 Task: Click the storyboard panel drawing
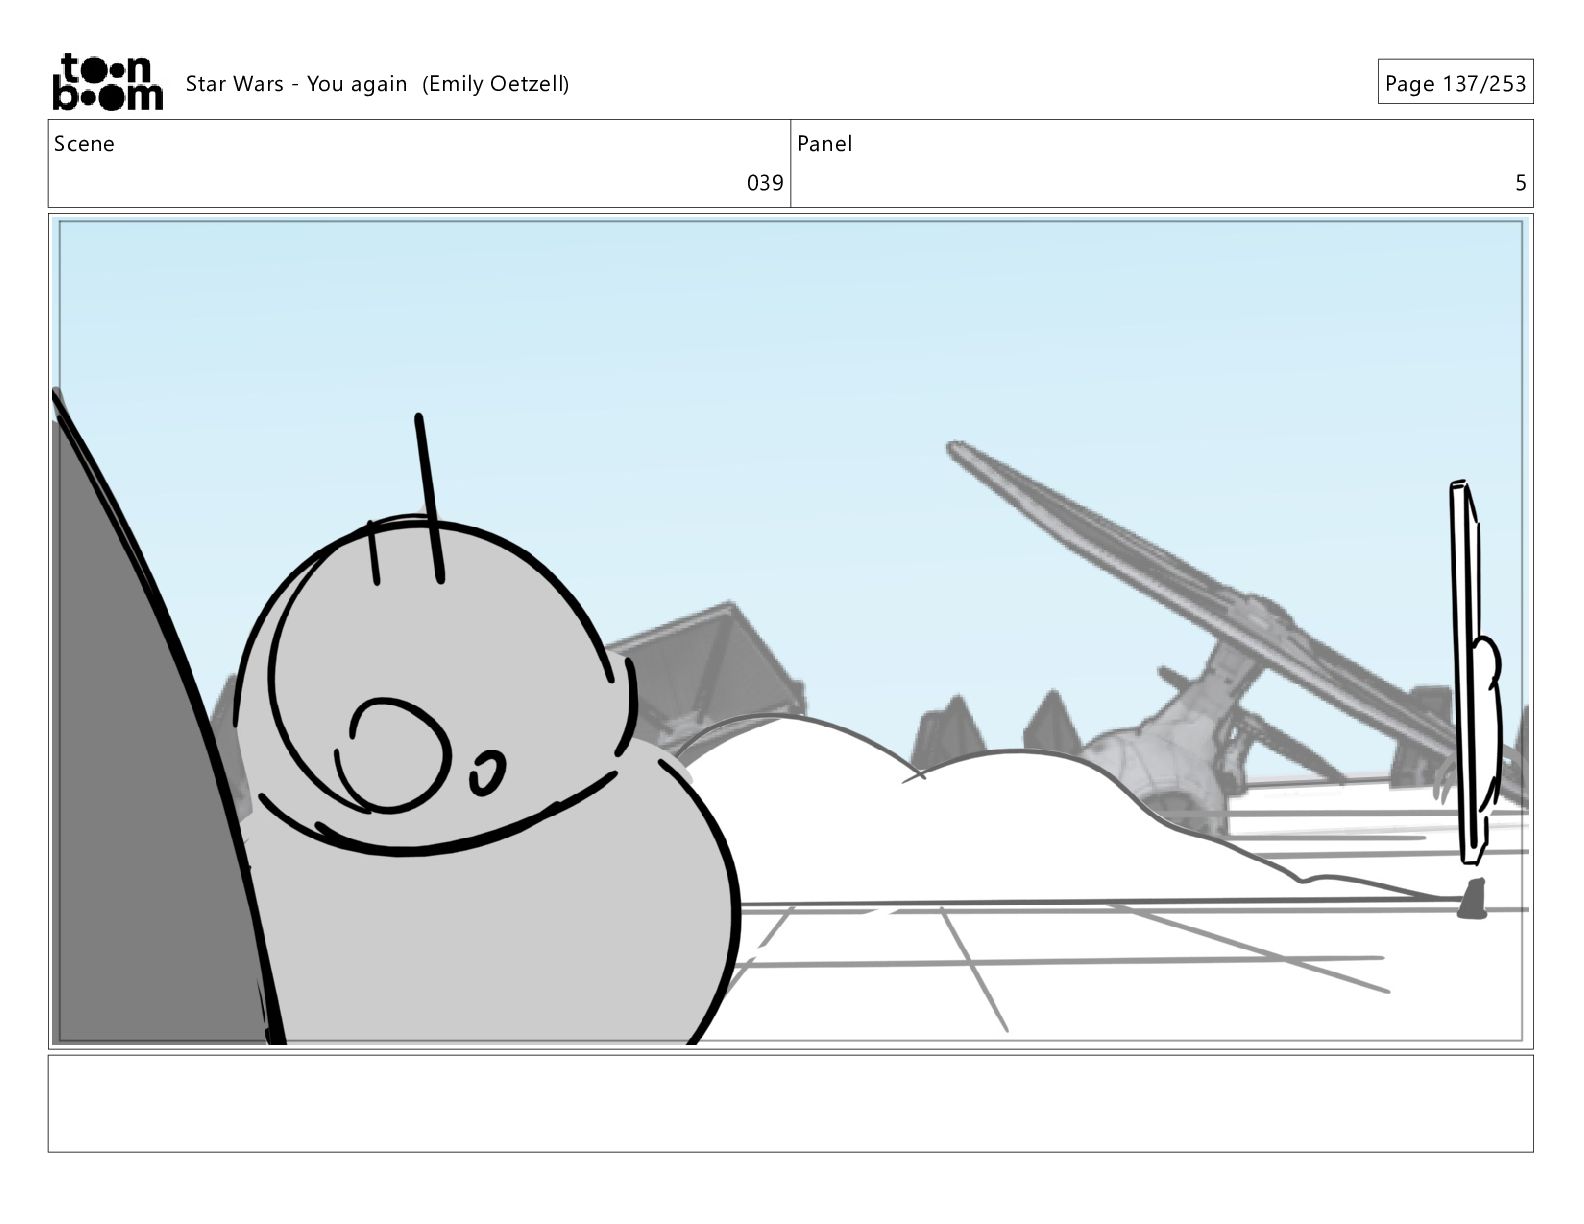[x=790, y=632]
